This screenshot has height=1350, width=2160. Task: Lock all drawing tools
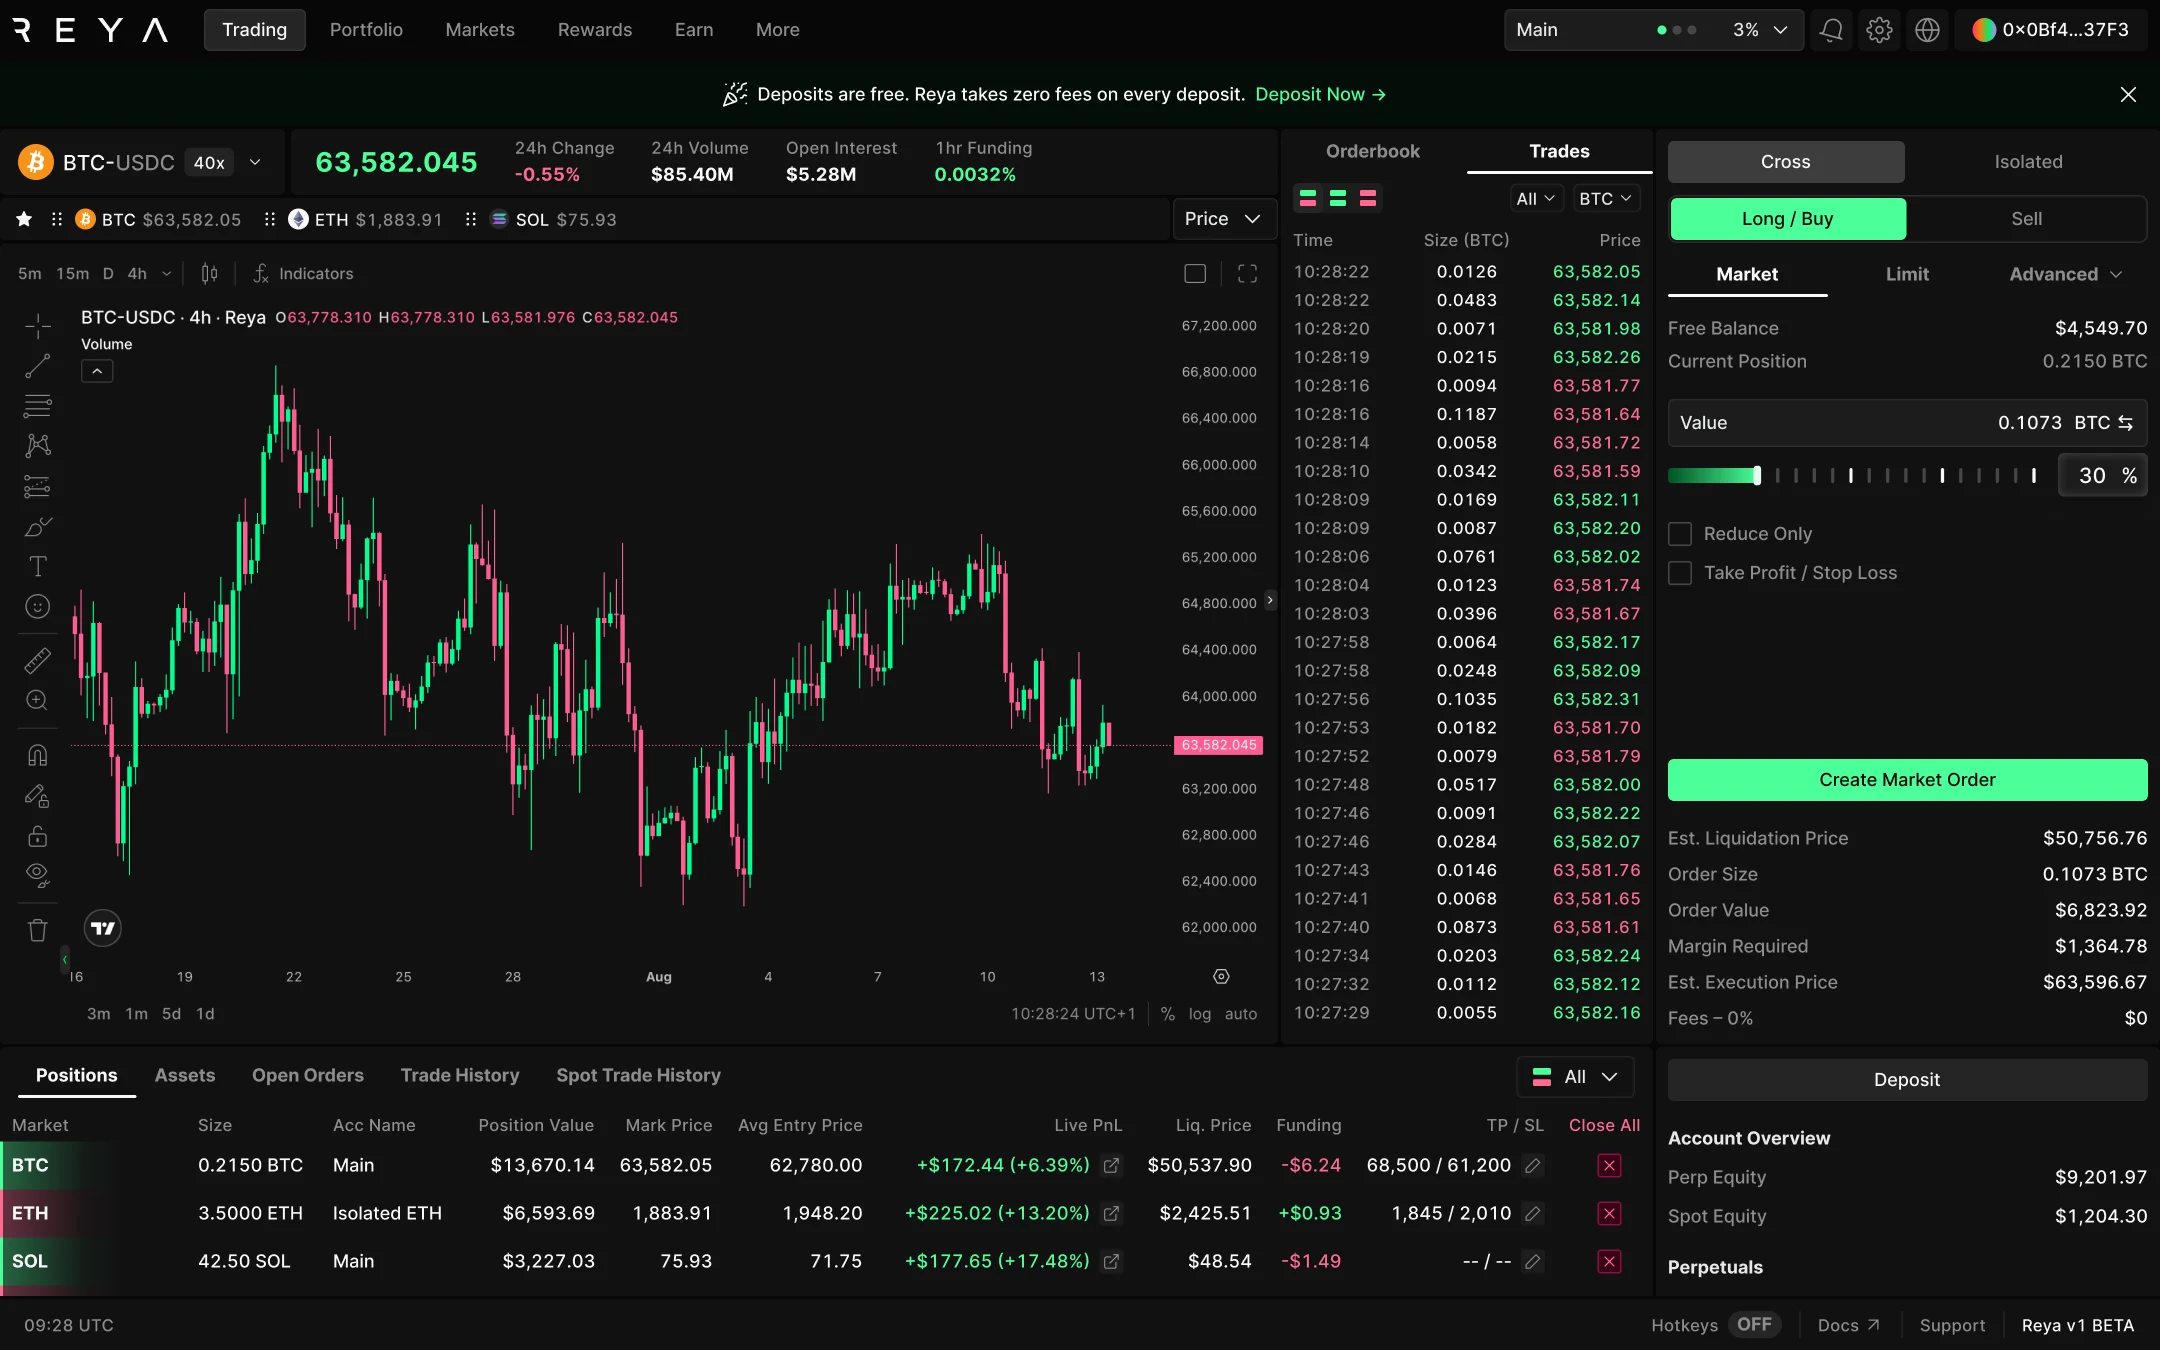[x=37, y=836]
